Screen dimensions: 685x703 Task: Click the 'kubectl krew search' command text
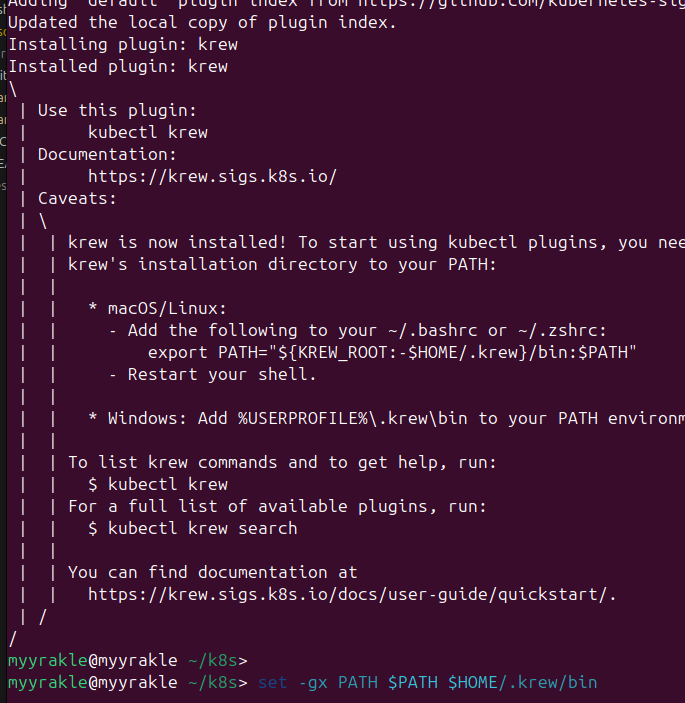click(202, 528)
